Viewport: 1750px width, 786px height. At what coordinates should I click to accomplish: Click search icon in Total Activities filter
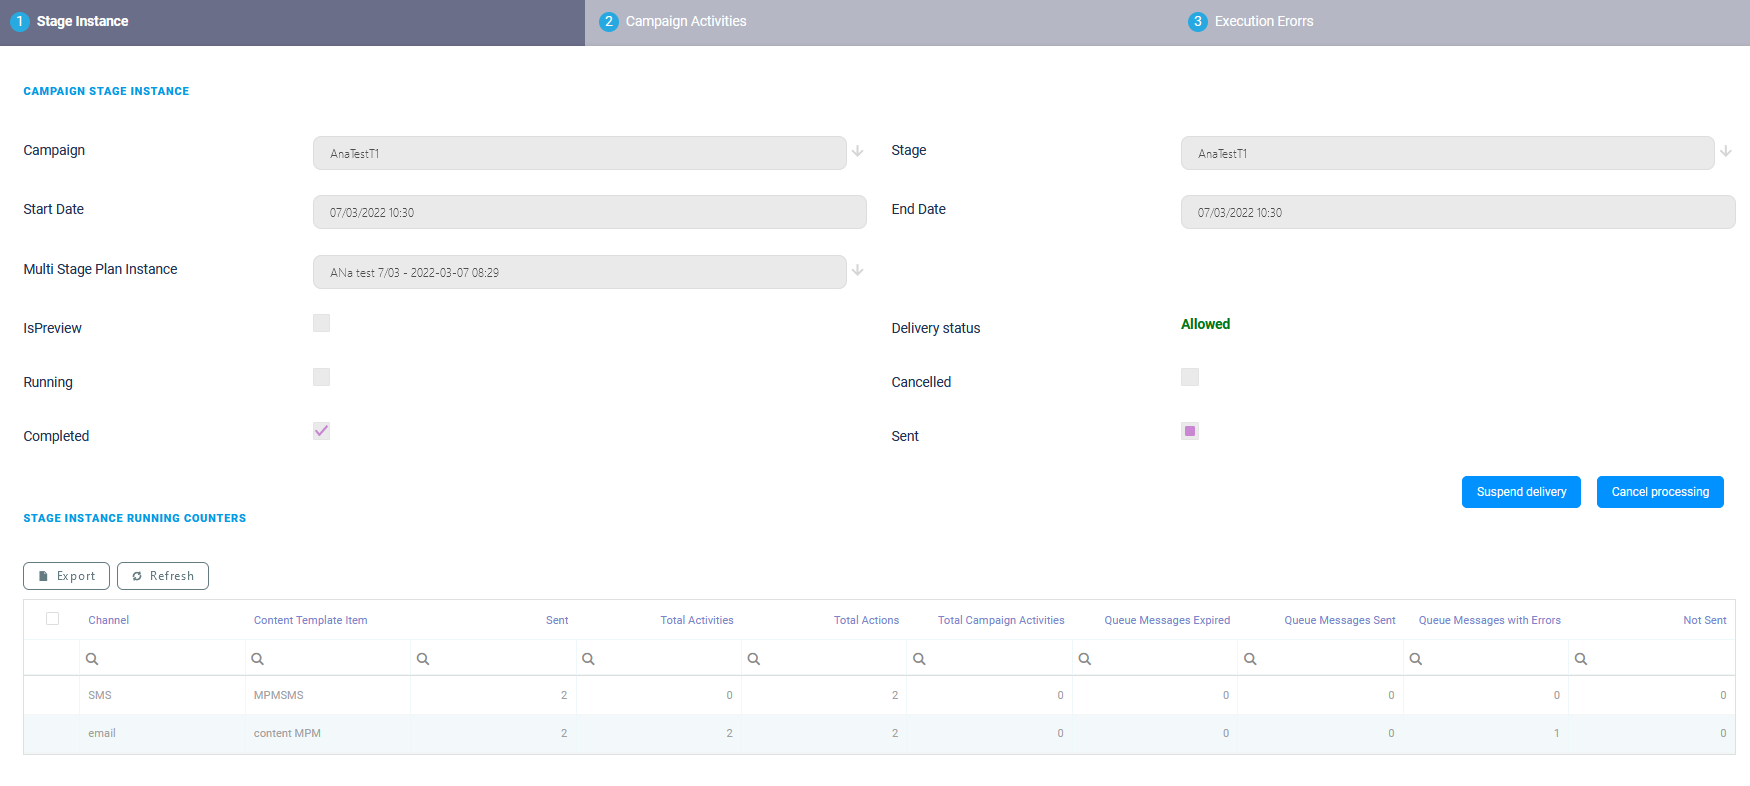pos(588,659)
